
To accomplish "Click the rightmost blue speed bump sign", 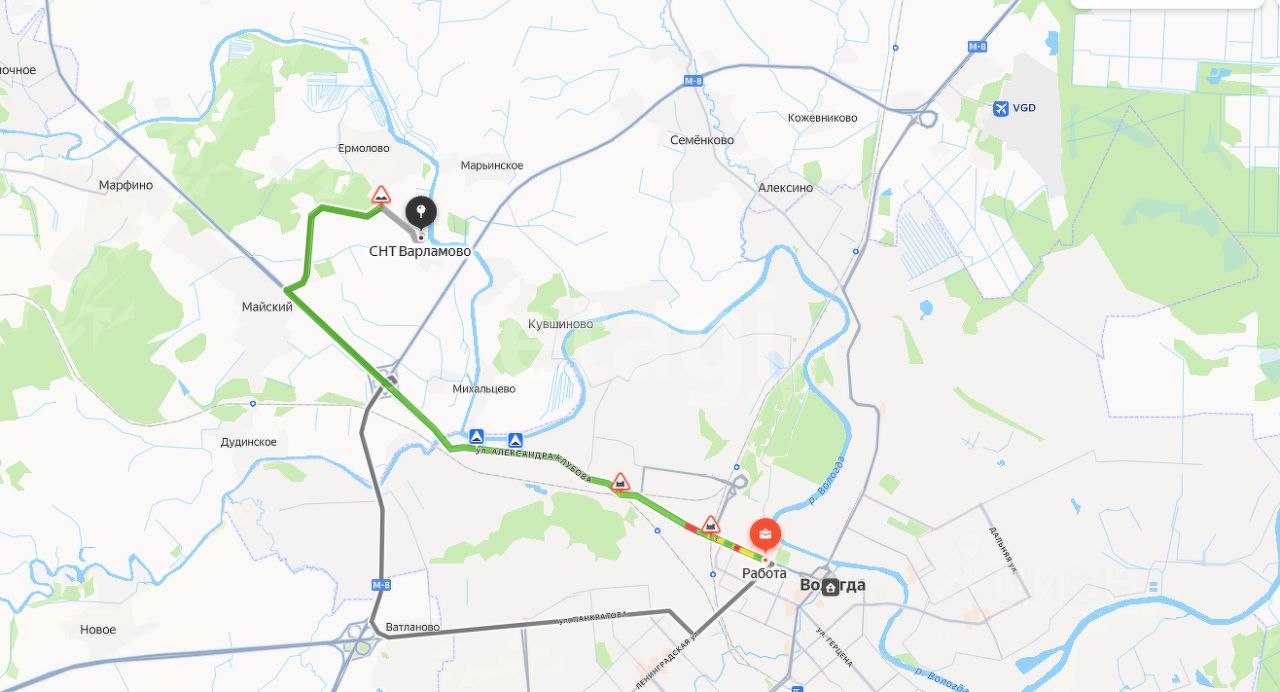I will tap(515, 440).
